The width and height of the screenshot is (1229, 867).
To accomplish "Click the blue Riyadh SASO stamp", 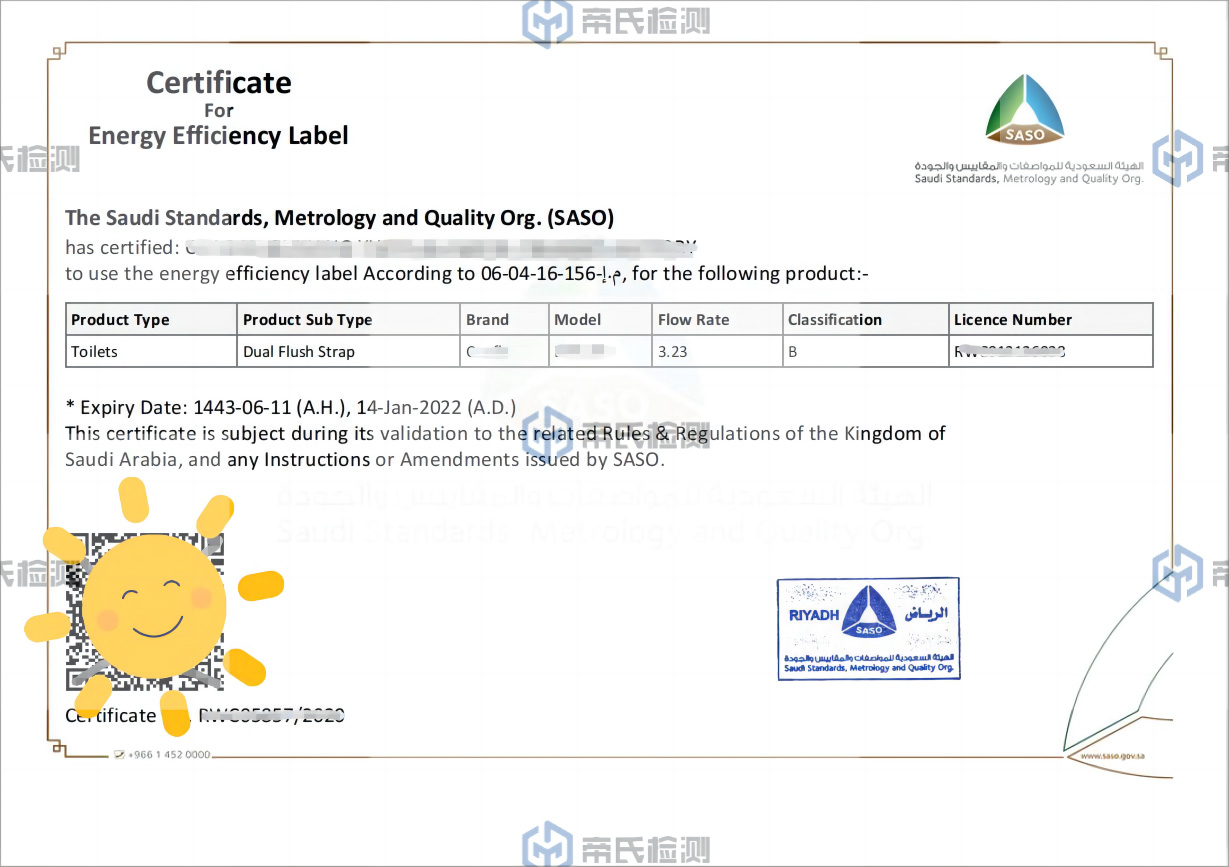I will pos(868,629).
